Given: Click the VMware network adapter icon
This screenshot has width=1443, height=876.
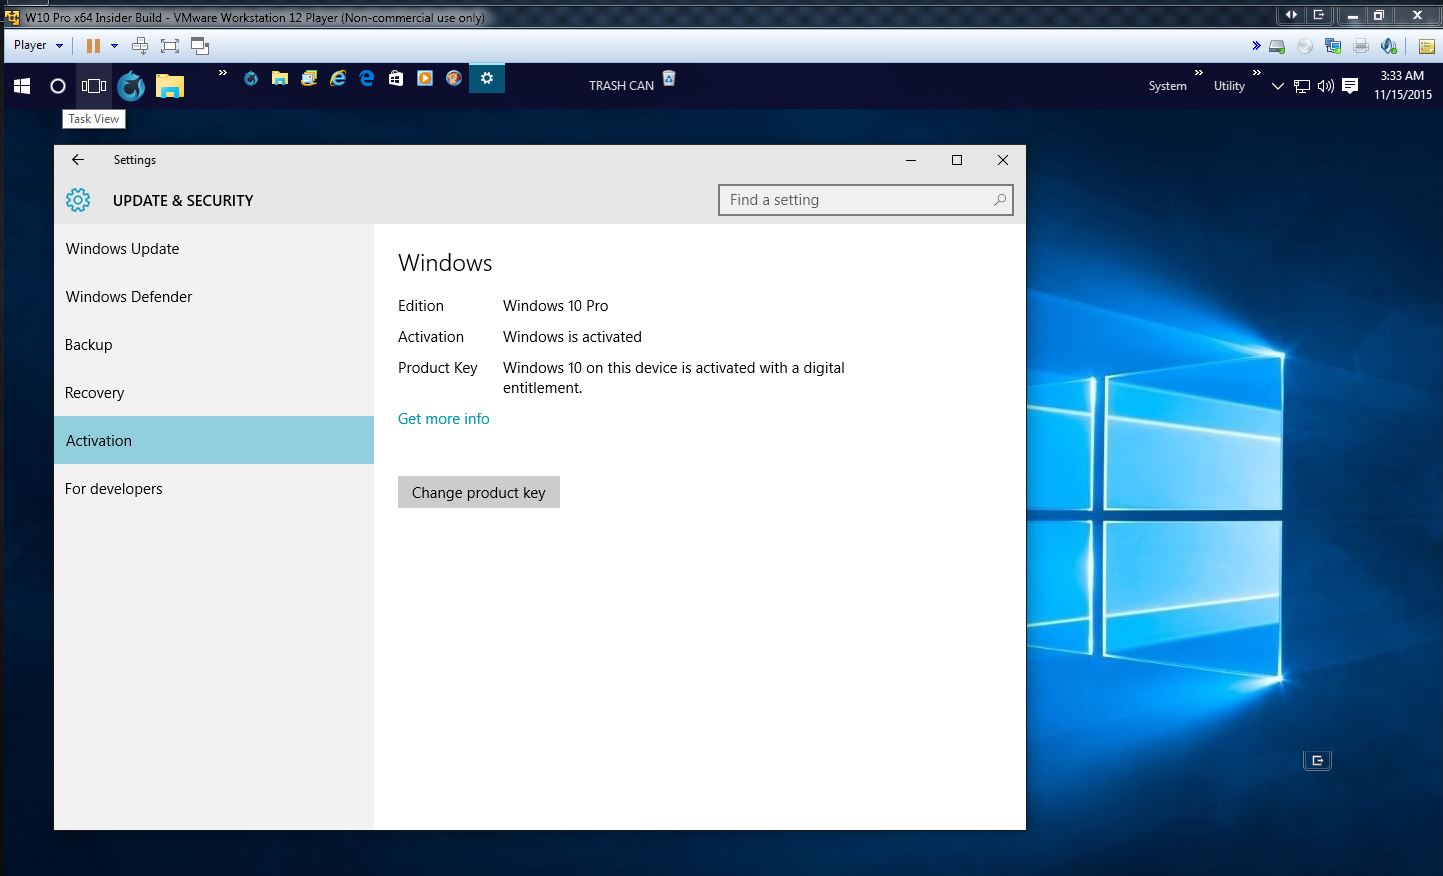Looking at the screenshot, I should [1333, 46].
